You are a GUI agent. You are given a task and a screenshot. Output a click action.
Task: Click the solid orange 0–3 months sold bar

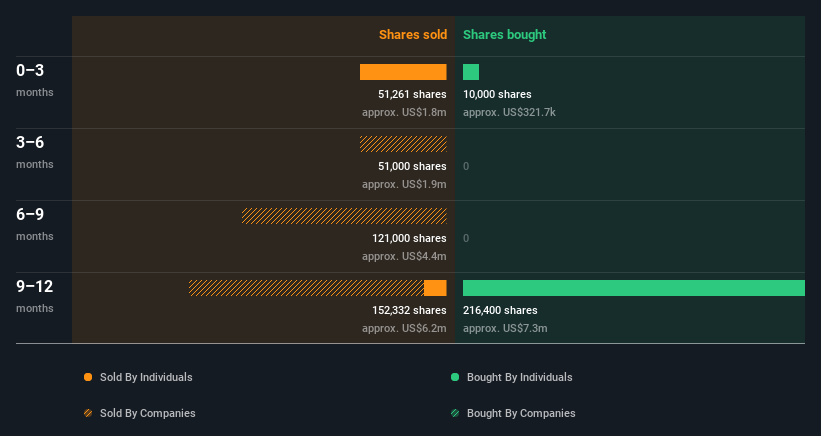point(403,72)
